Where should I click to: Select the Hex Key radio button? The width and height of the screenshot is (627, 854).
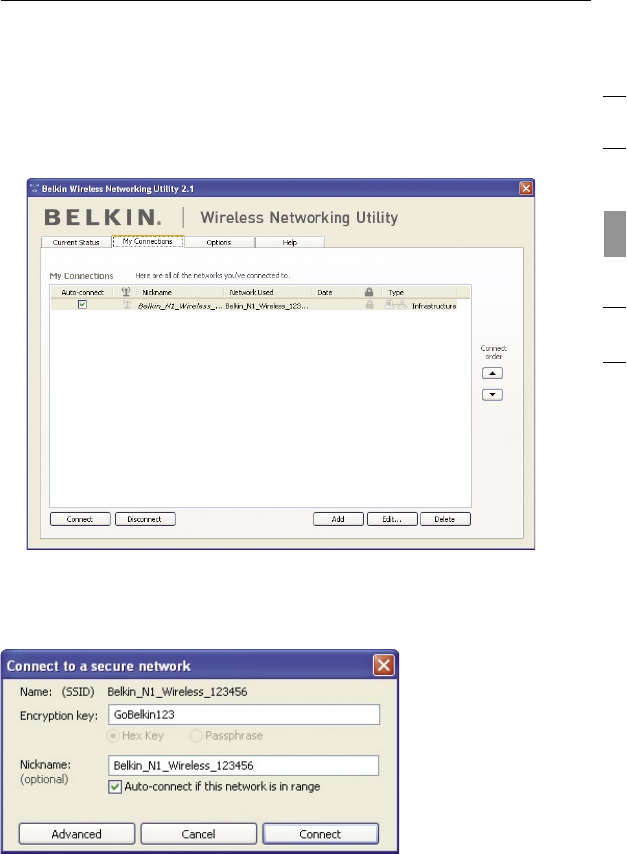(x=113, y=736)
